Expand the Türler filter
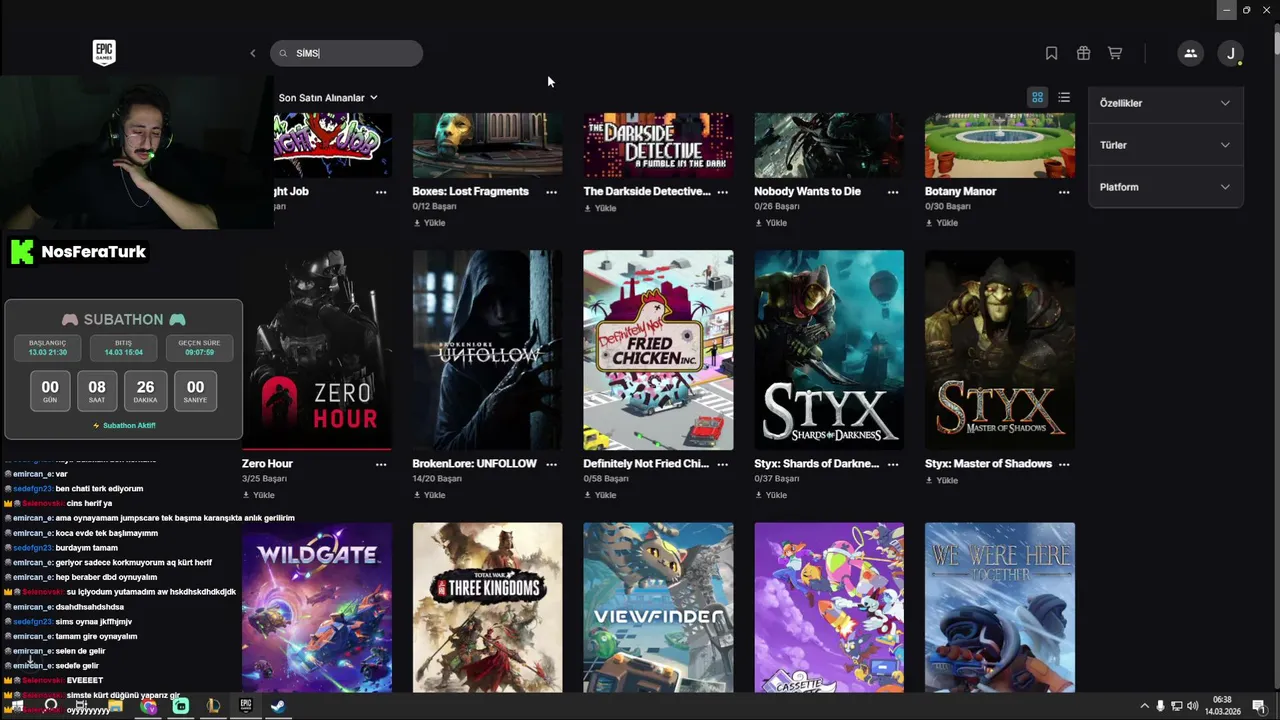 pos(1165,145)
